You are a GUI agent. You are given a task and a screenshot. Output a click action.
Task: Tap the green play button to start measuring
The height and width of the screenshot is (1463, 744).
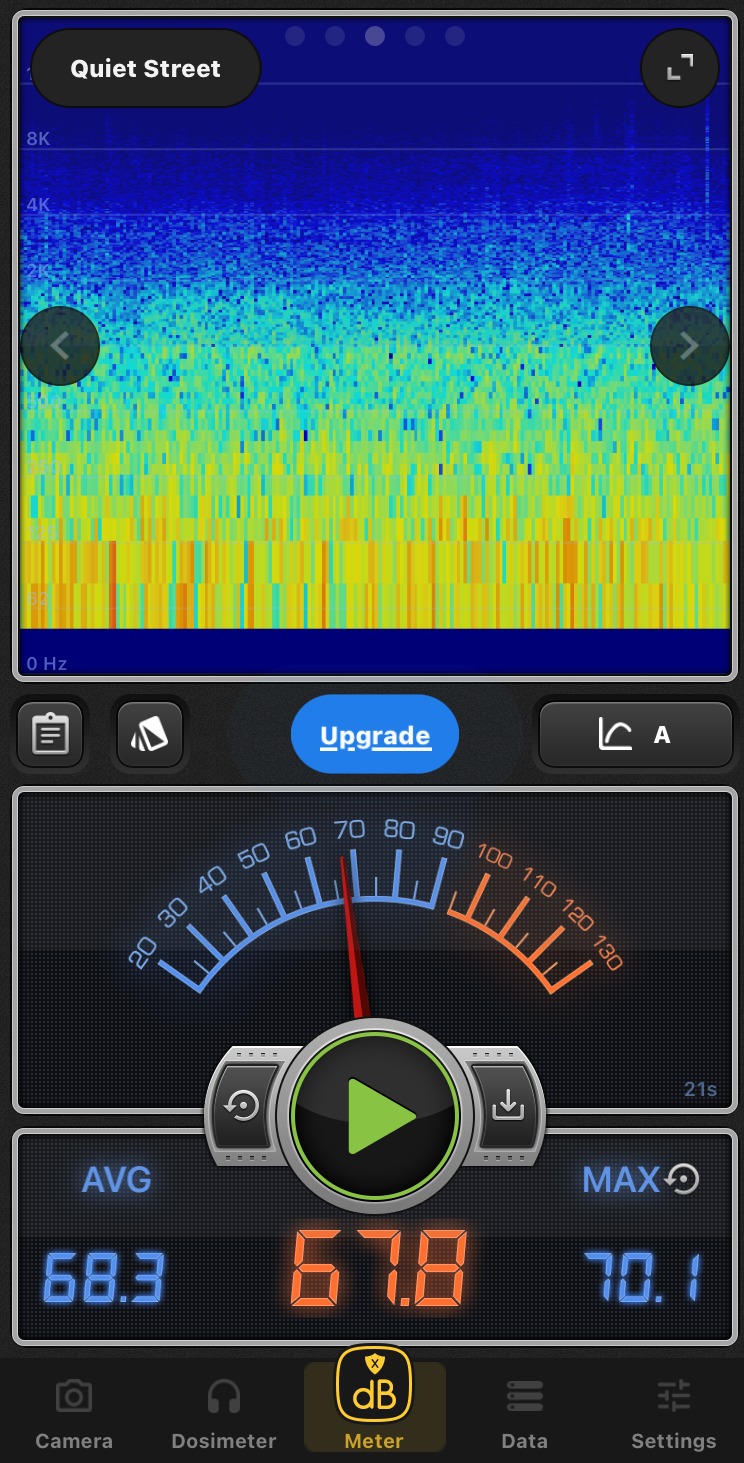(x=375, y=1115)
